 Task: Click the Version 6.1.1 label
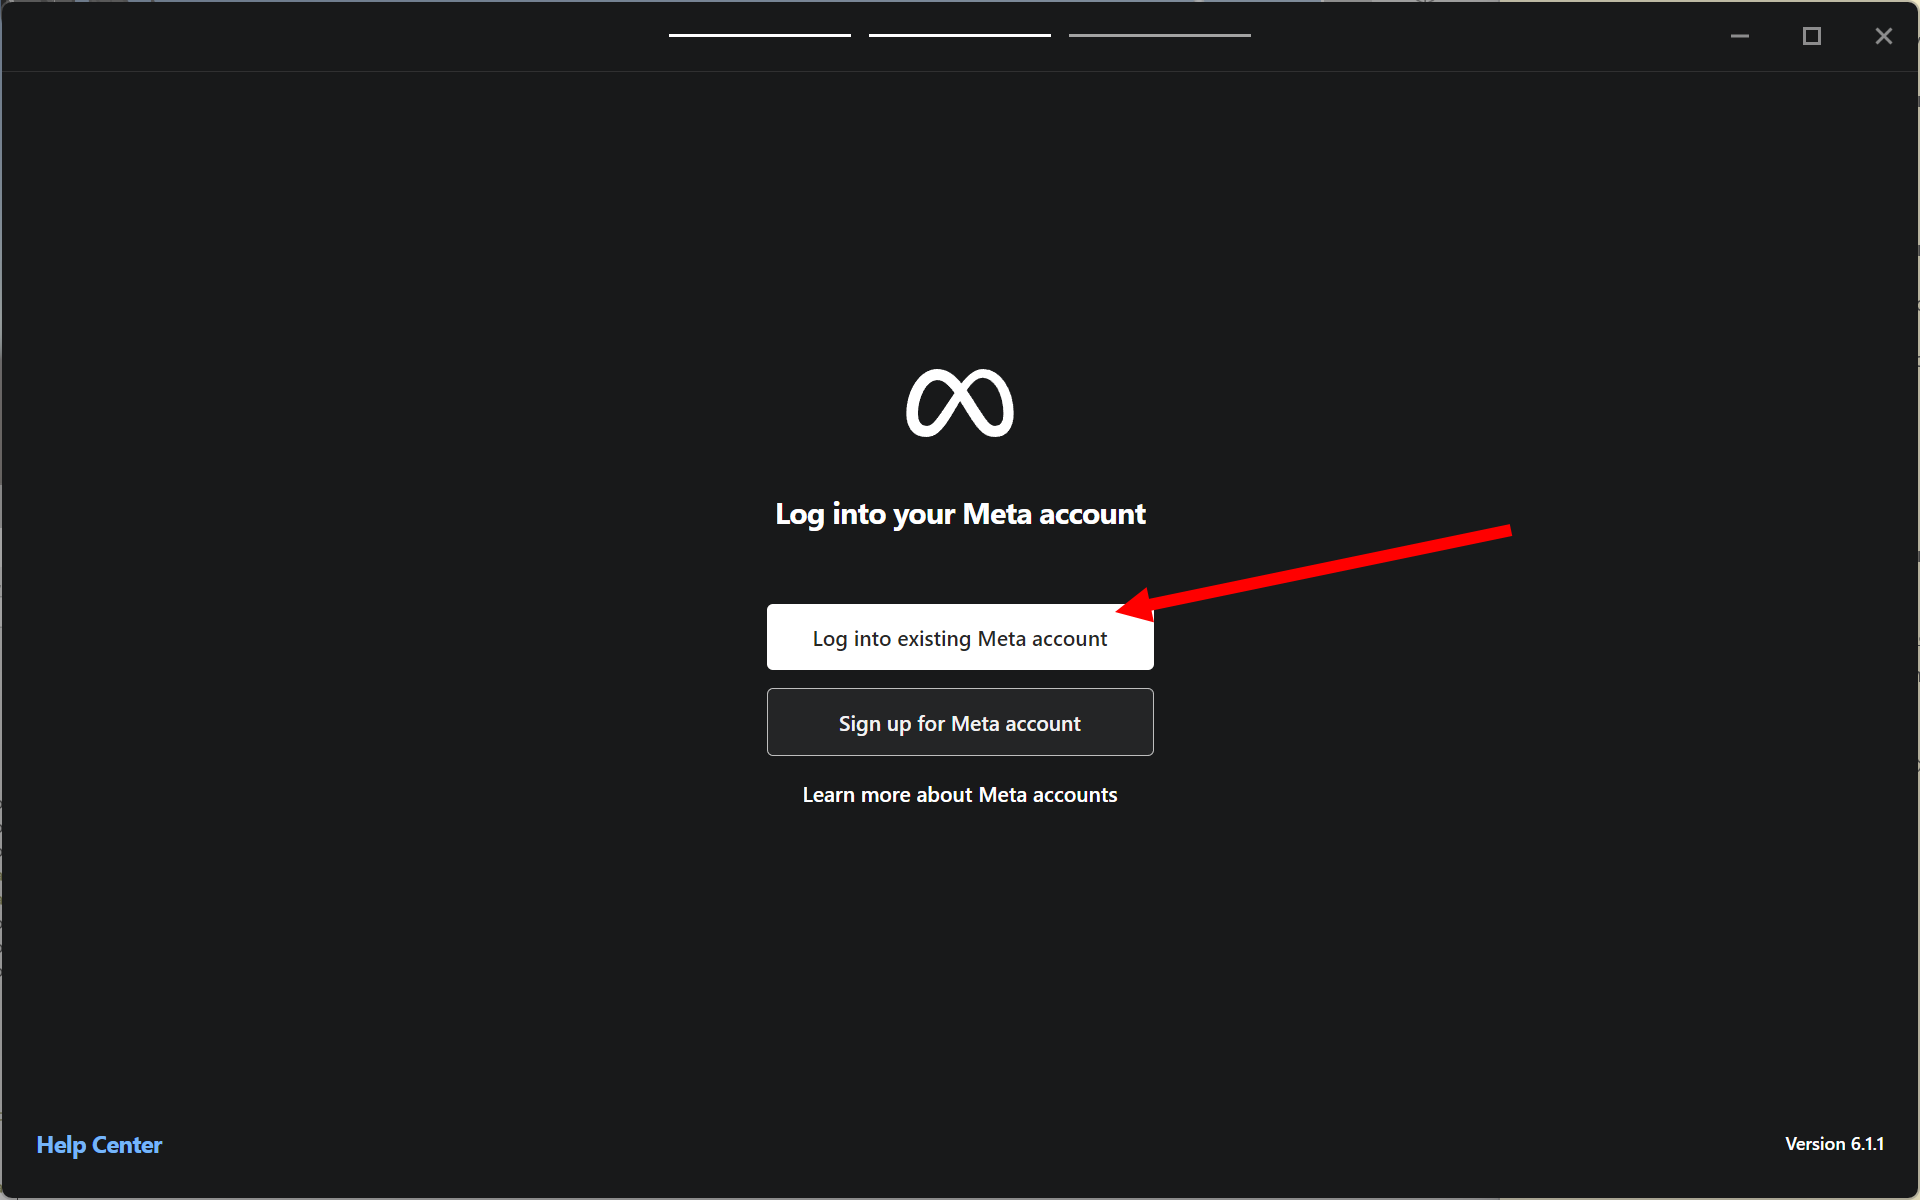point(1835,1144)
